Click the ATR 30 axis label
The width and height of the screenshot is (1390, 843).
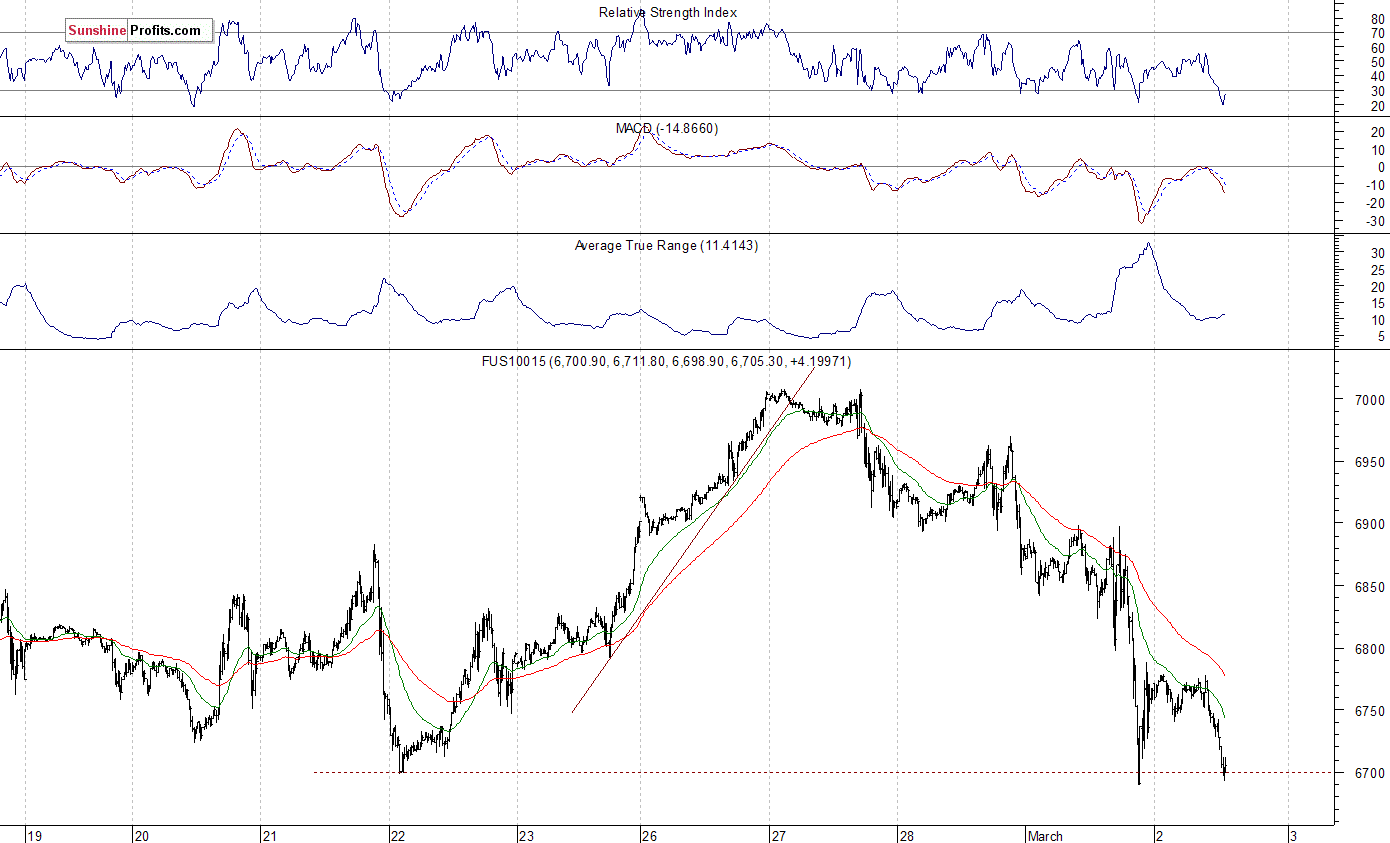point(1377,253)
